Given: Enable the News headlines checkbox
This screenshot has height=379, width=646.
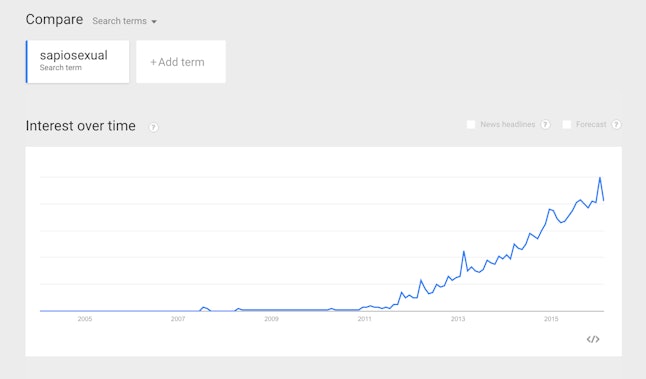Looking at the screenshot, I should click(x=471, y=124).
